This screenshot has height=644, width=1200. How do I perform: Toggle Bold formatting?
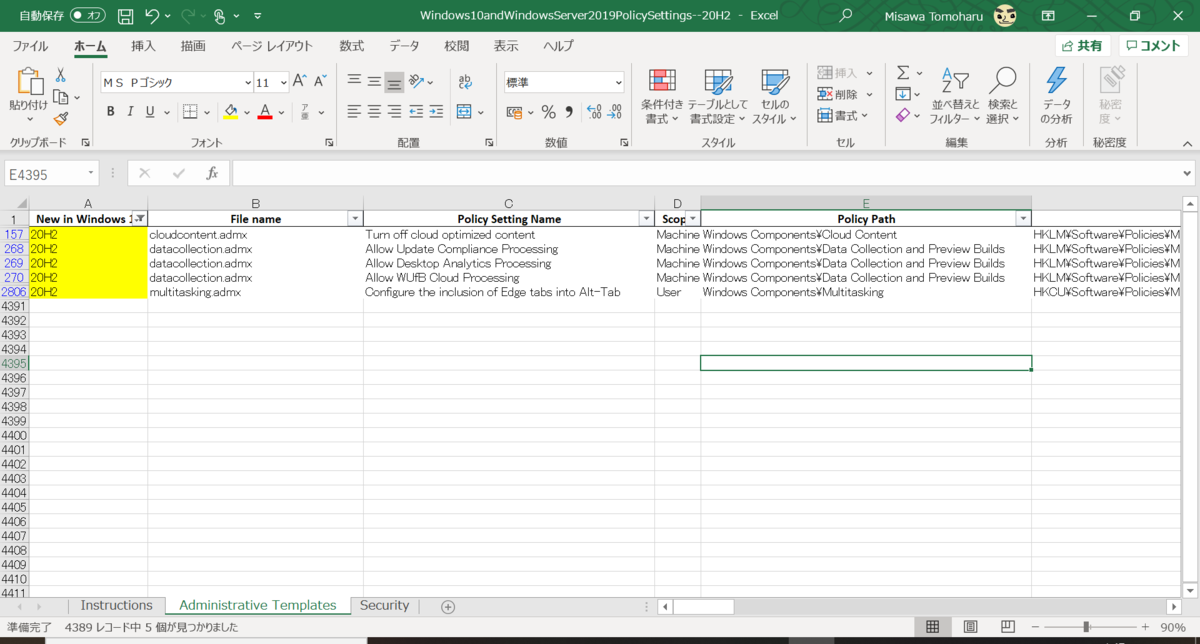point(111,112)
